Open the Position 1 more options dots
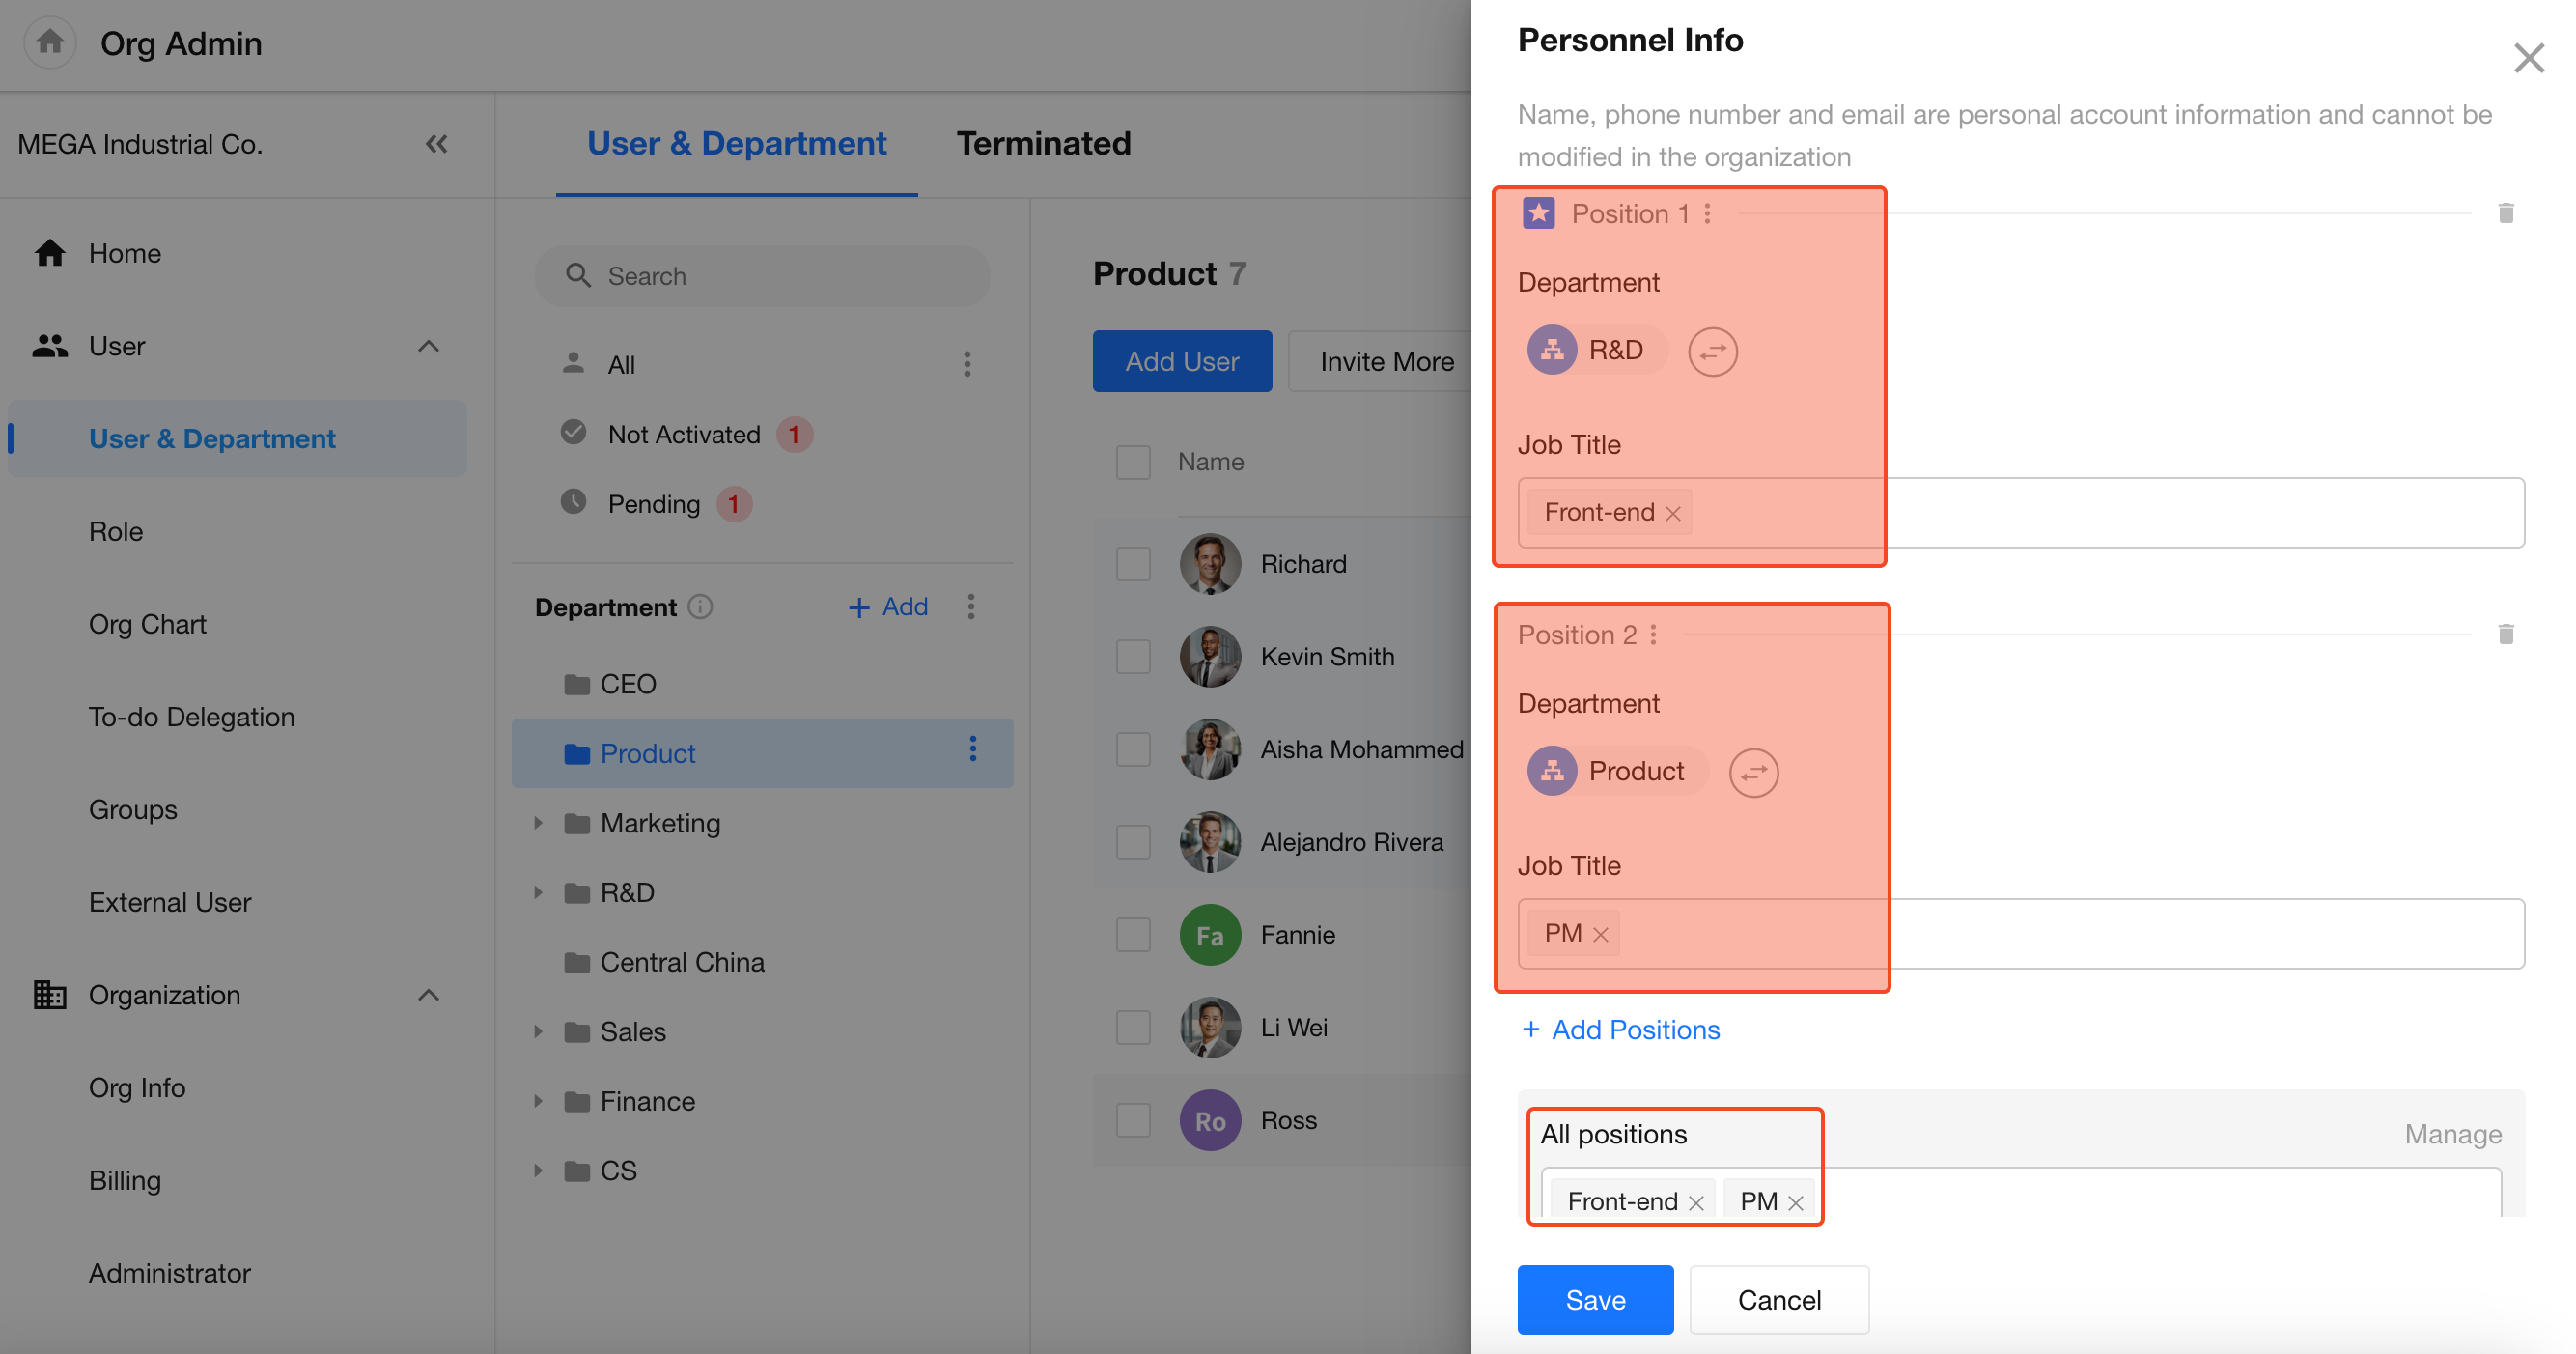This screenshot has width=2576, height=1354. click(1708, 213)
